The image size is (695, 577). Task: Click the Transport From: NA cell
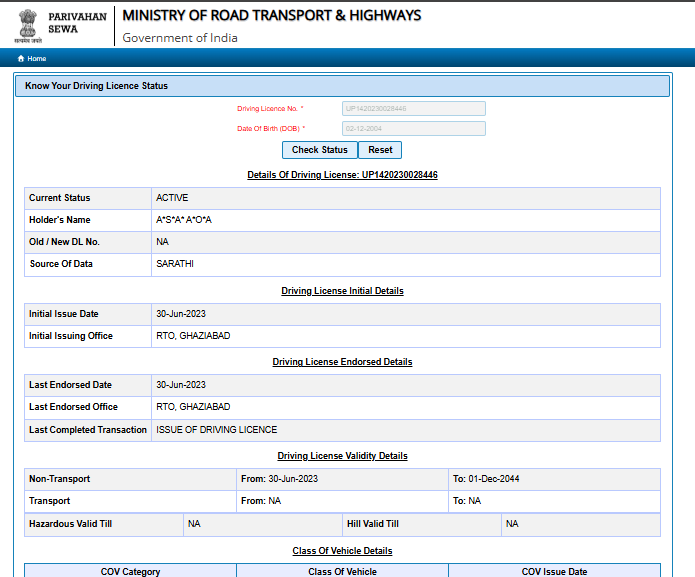click(342, 501)
